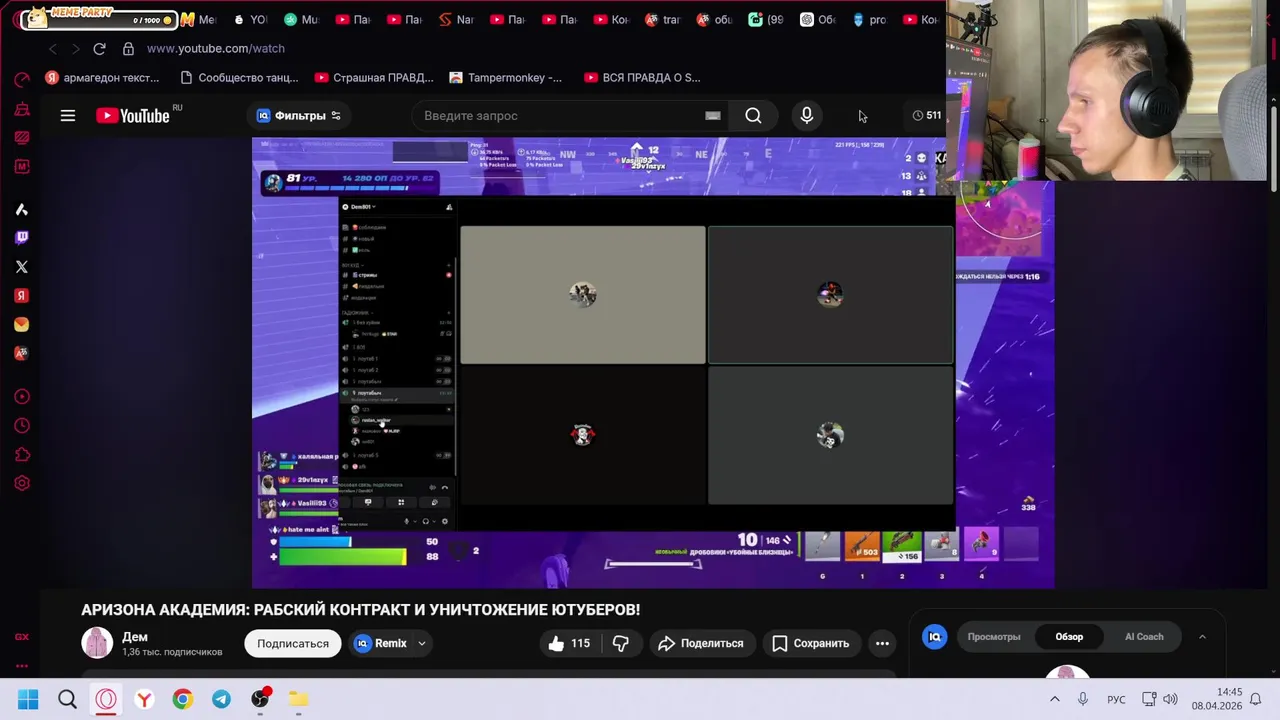1280x720 pixels.
Task: Open the translator icon in the sidebar
Action: [22, 354]
